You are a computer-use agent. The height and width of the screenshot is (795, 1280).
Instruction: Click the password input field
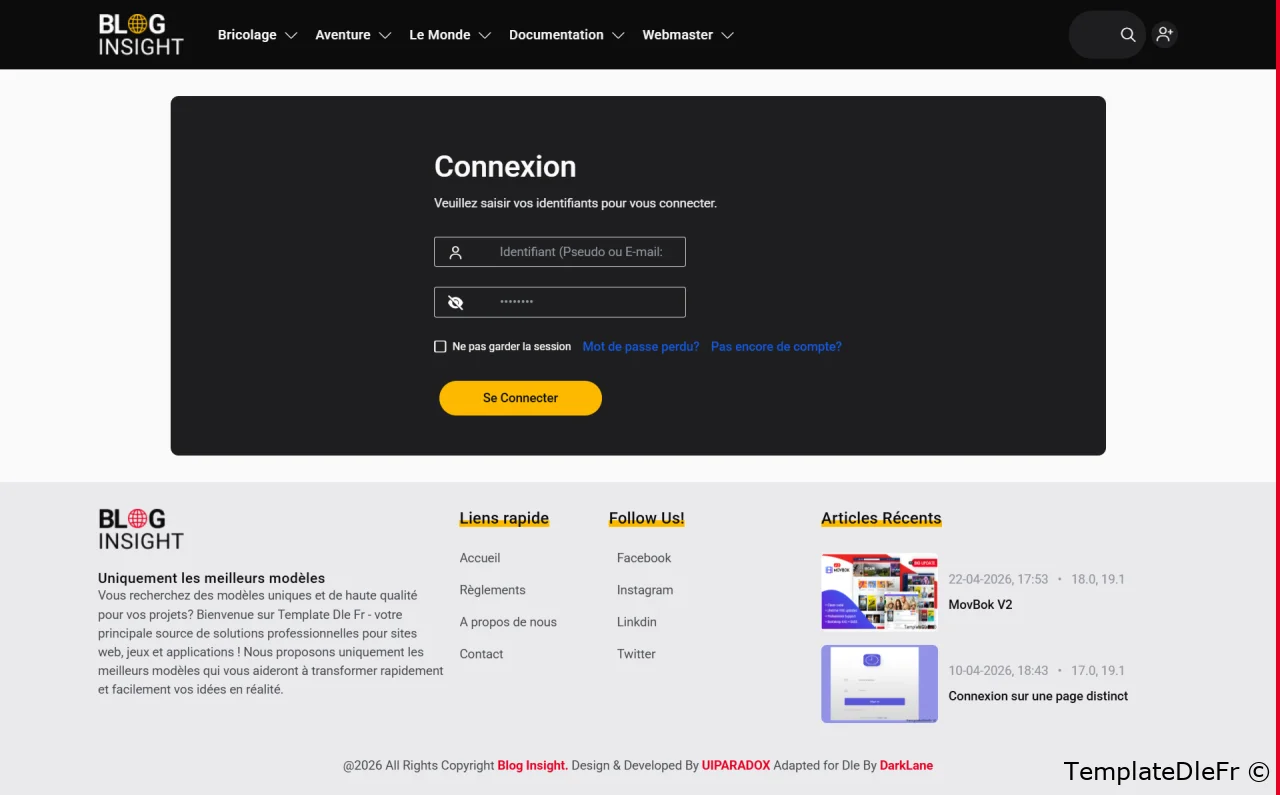point(560,302)
